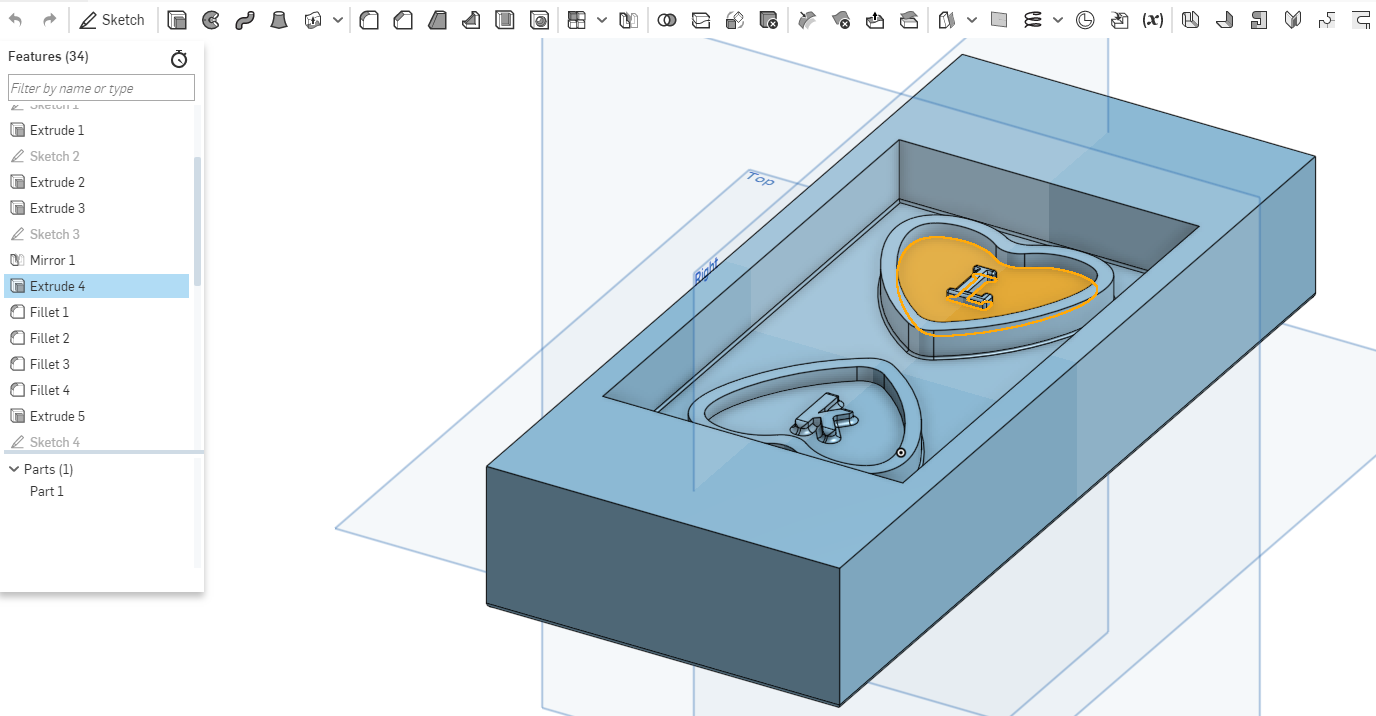The width and height of the screenshot is (1376, 716).
Task: Click the Right plane label in viewport
Action: tap(706, 271)
